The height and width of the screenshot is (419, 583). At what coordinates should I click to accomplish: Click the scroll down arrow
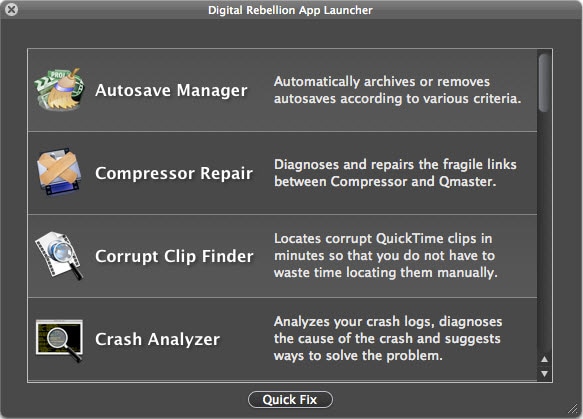tap(544, 374)
